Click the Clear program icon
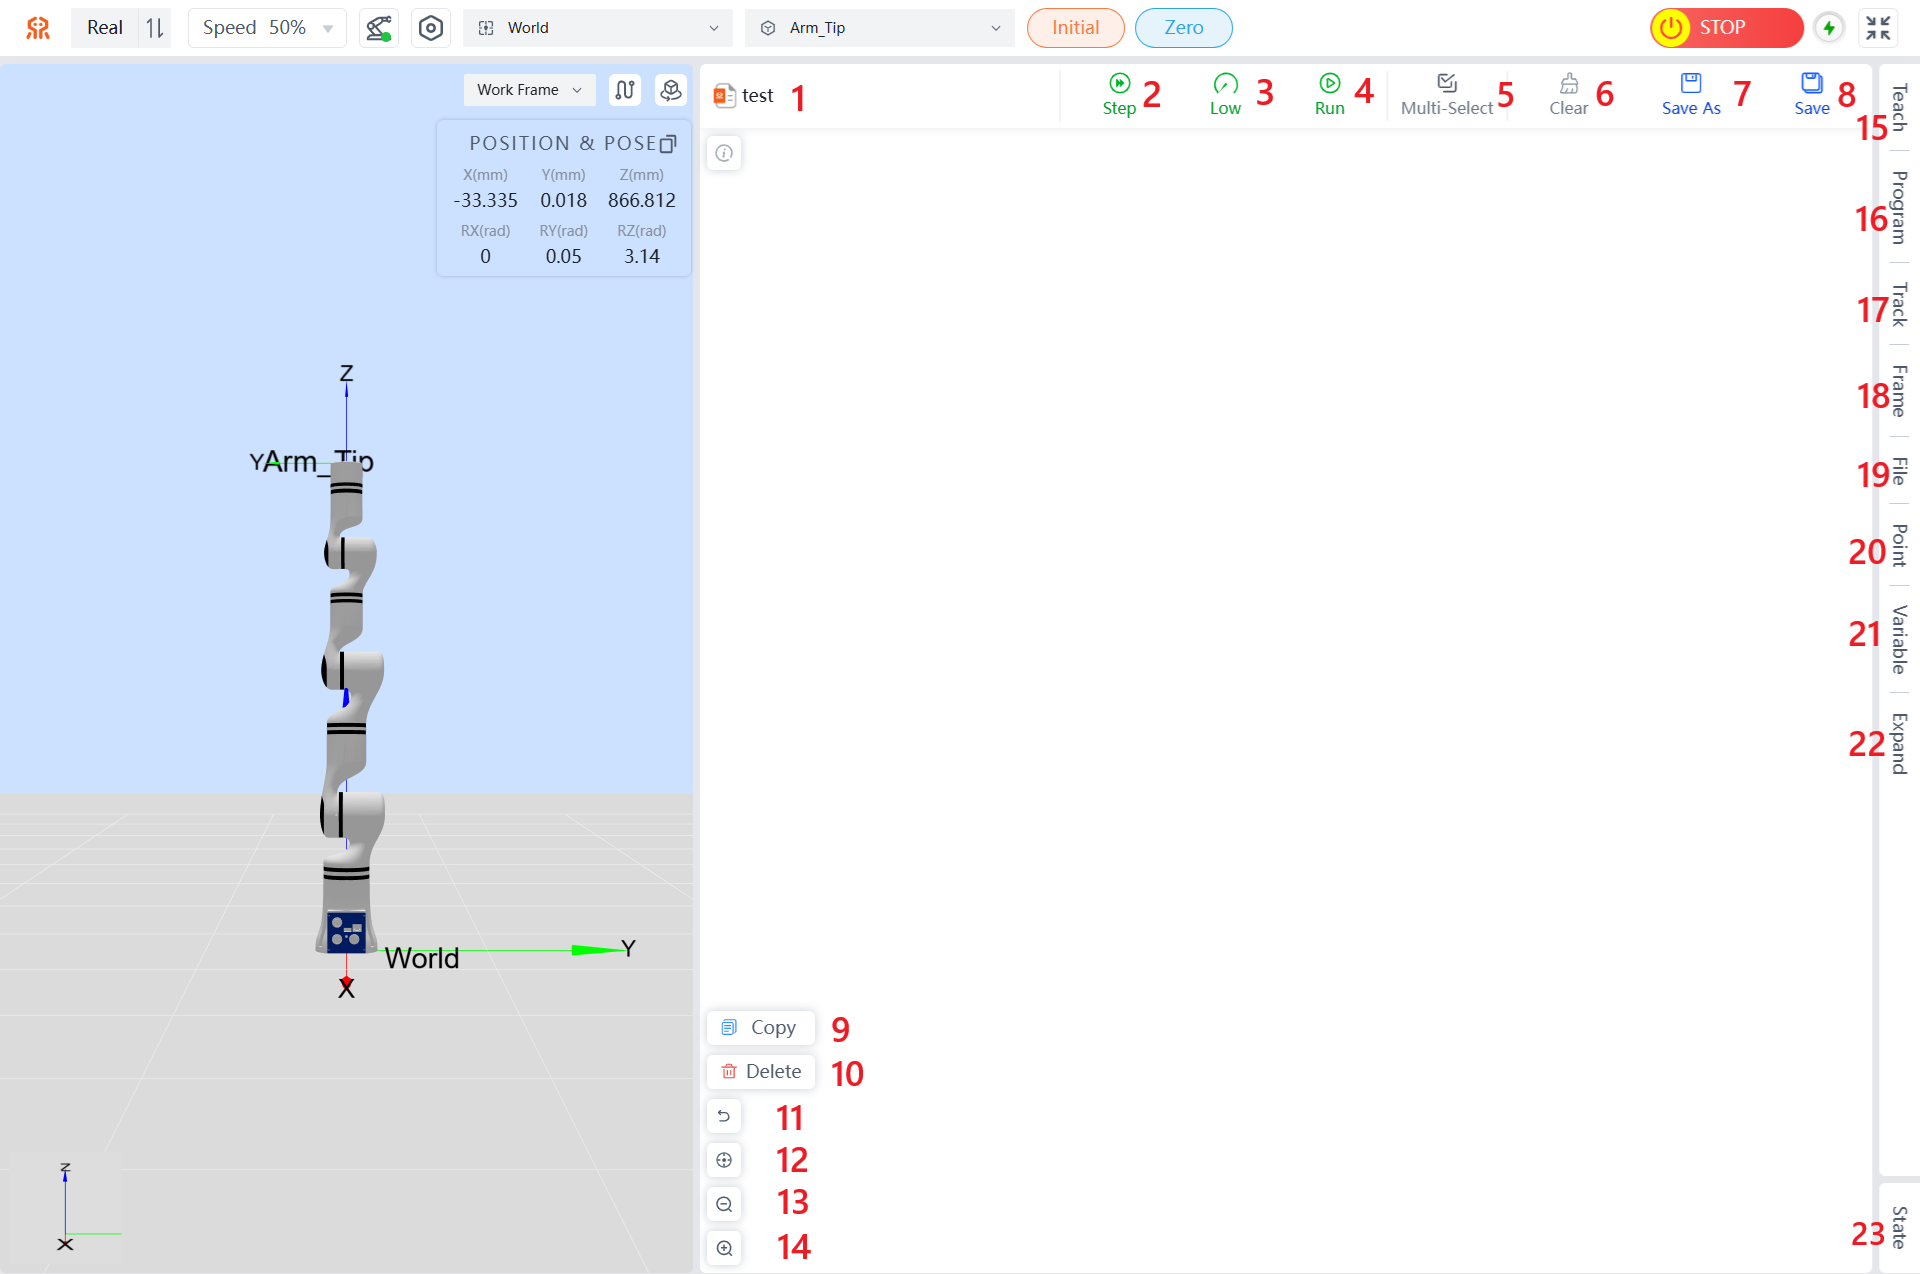Image resolution: width=1920 pixels, height=1274 pixels. 1568,84
